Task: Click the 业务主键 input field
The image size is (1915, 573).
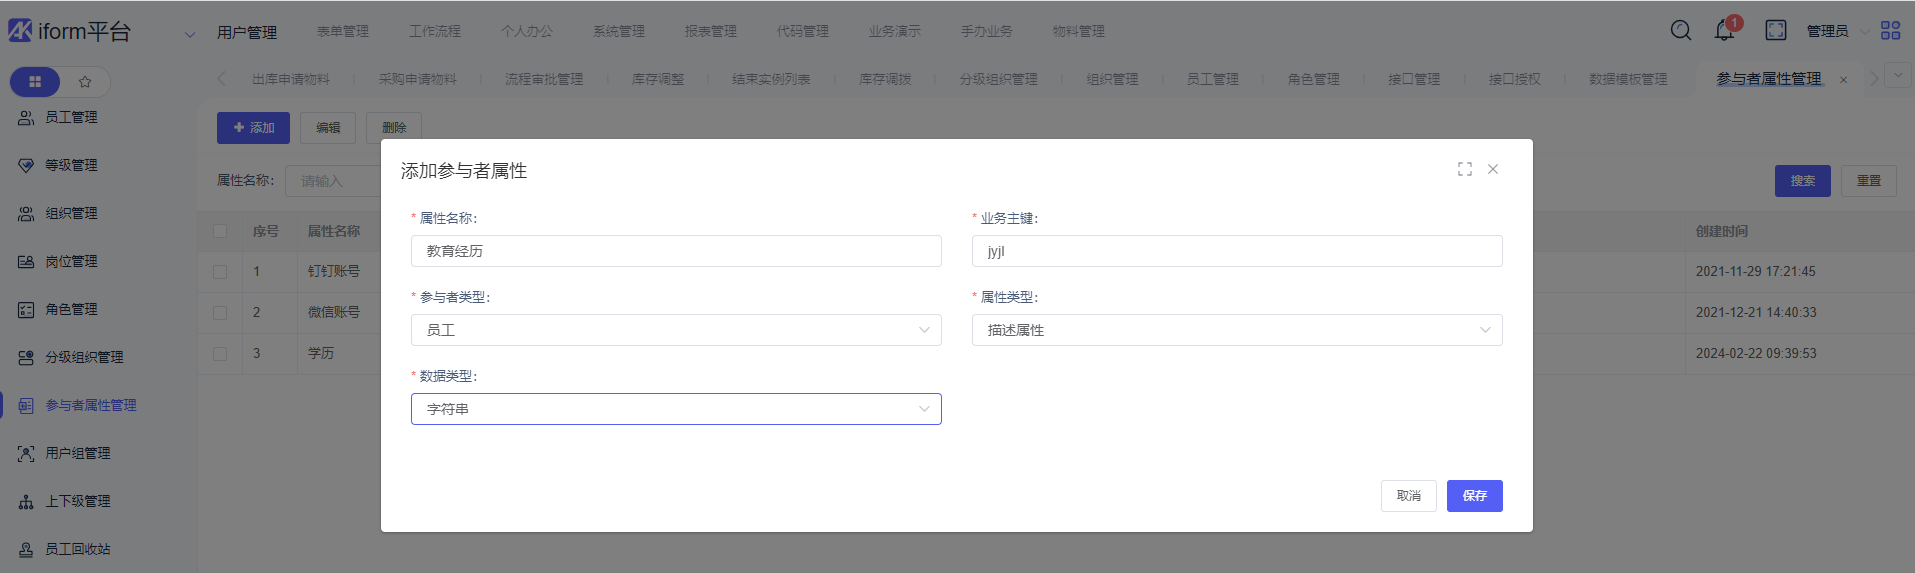Action: coord(1236,251)
